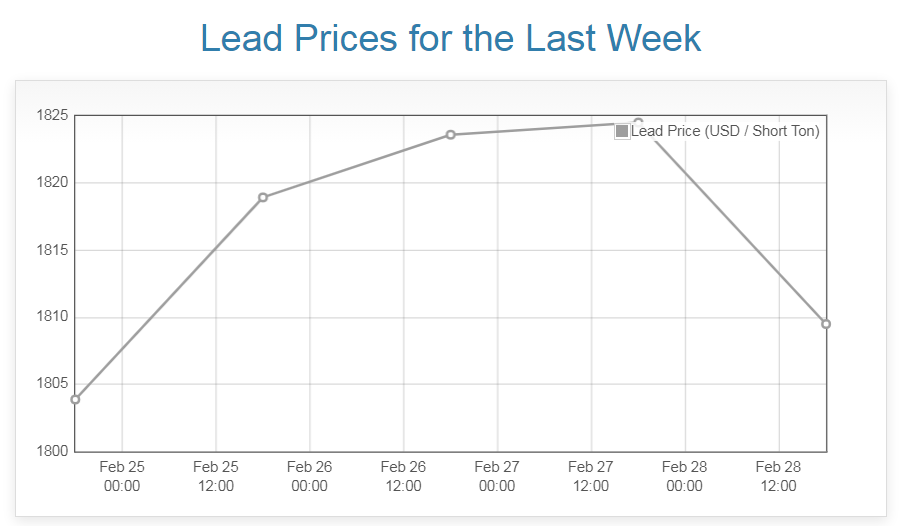Screen dimensions: 900x526
Task: Select the last data point near 1809.5
Action: 826,324
